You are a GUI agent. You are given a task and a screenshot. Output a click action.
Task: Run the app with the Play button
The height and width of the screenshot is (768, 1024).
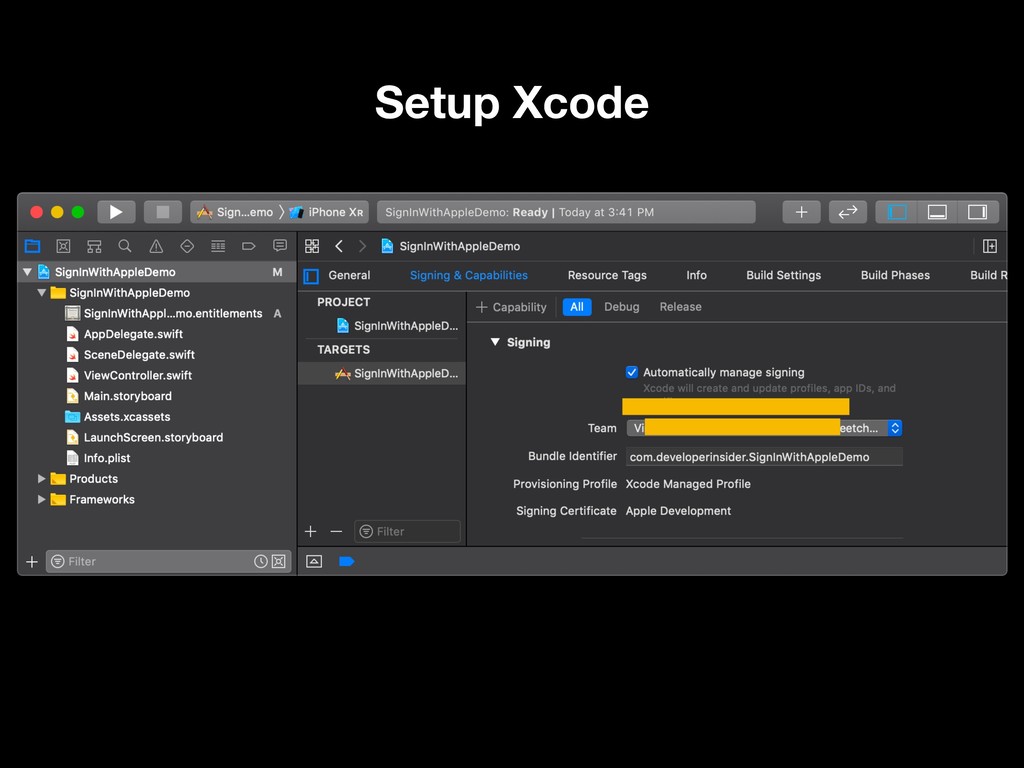pyautogui.click(x=116, y=212)
